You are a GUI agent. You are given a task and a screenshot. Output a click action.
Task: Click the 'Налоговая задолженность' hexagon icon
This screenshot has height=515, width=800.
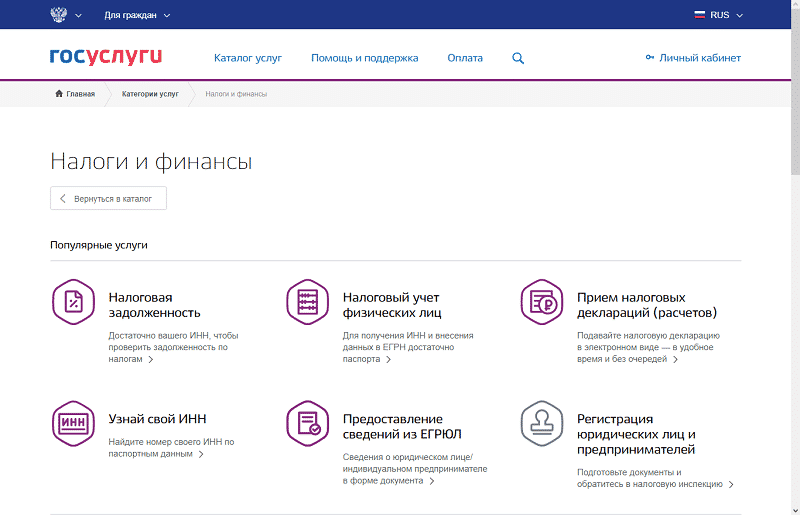pyautogui.click(x=73, y=302)
